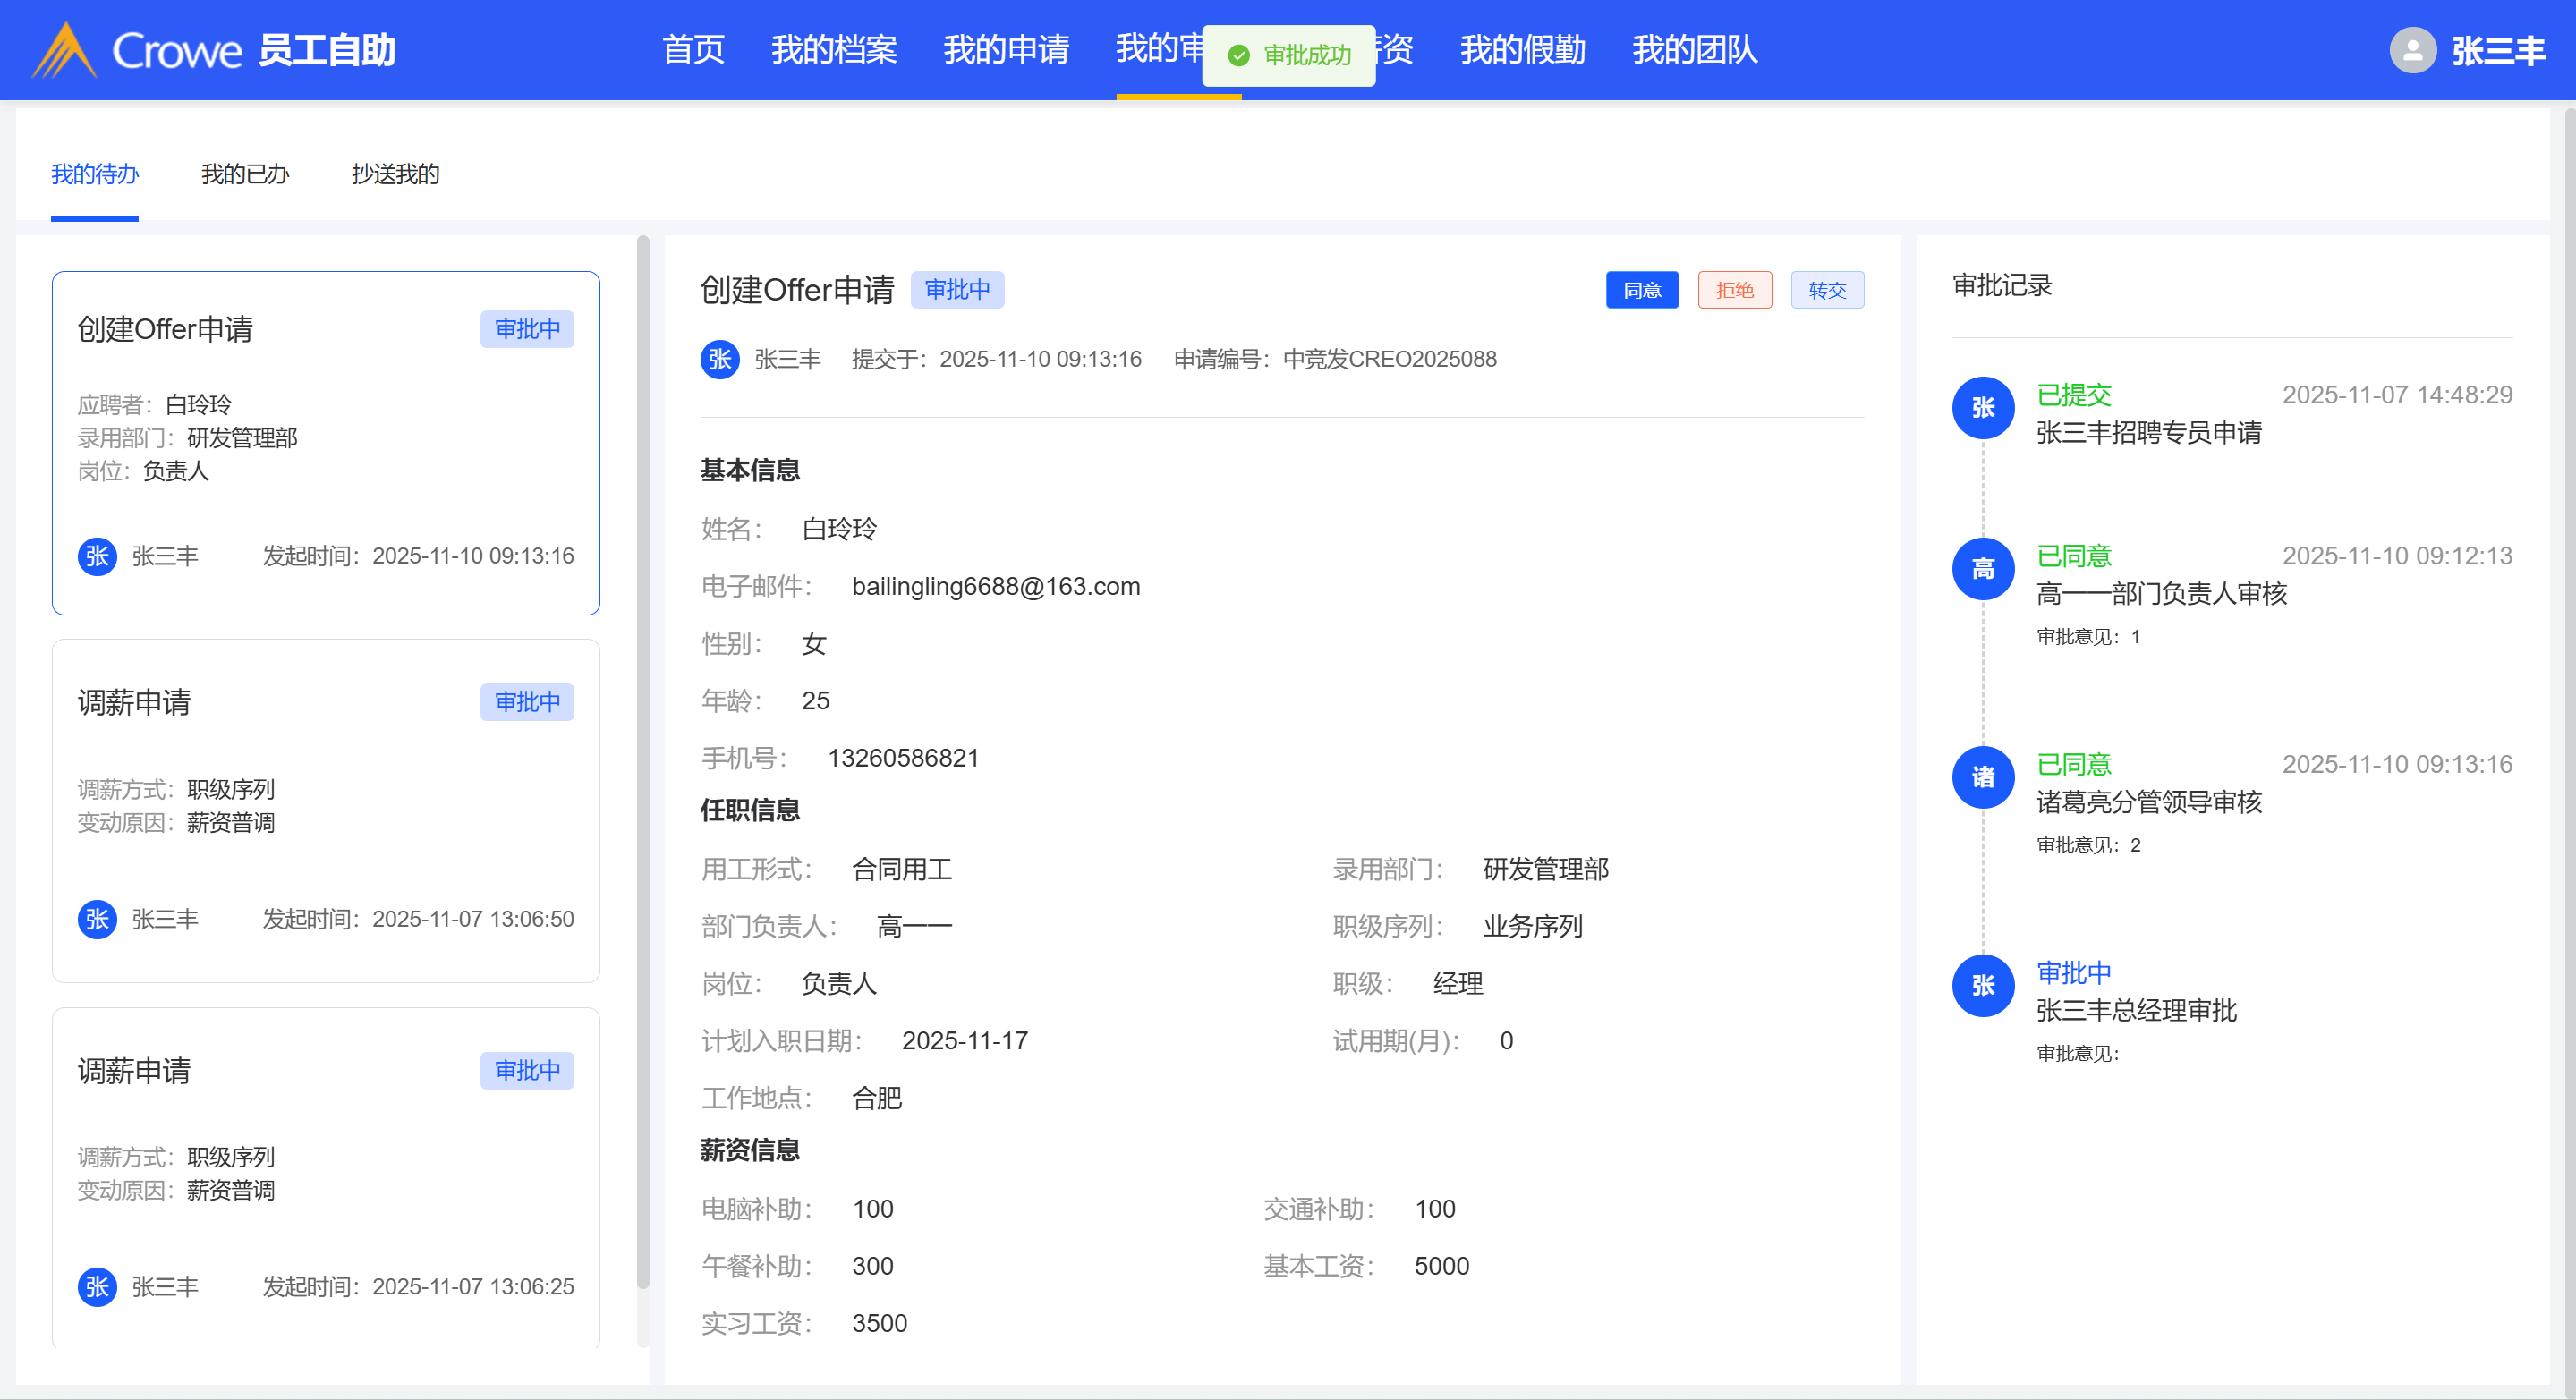The image size is (2576, 1400).
Task: Click applicant avatar beside 提交于 timestamp
Action: (x=720, y=360)
